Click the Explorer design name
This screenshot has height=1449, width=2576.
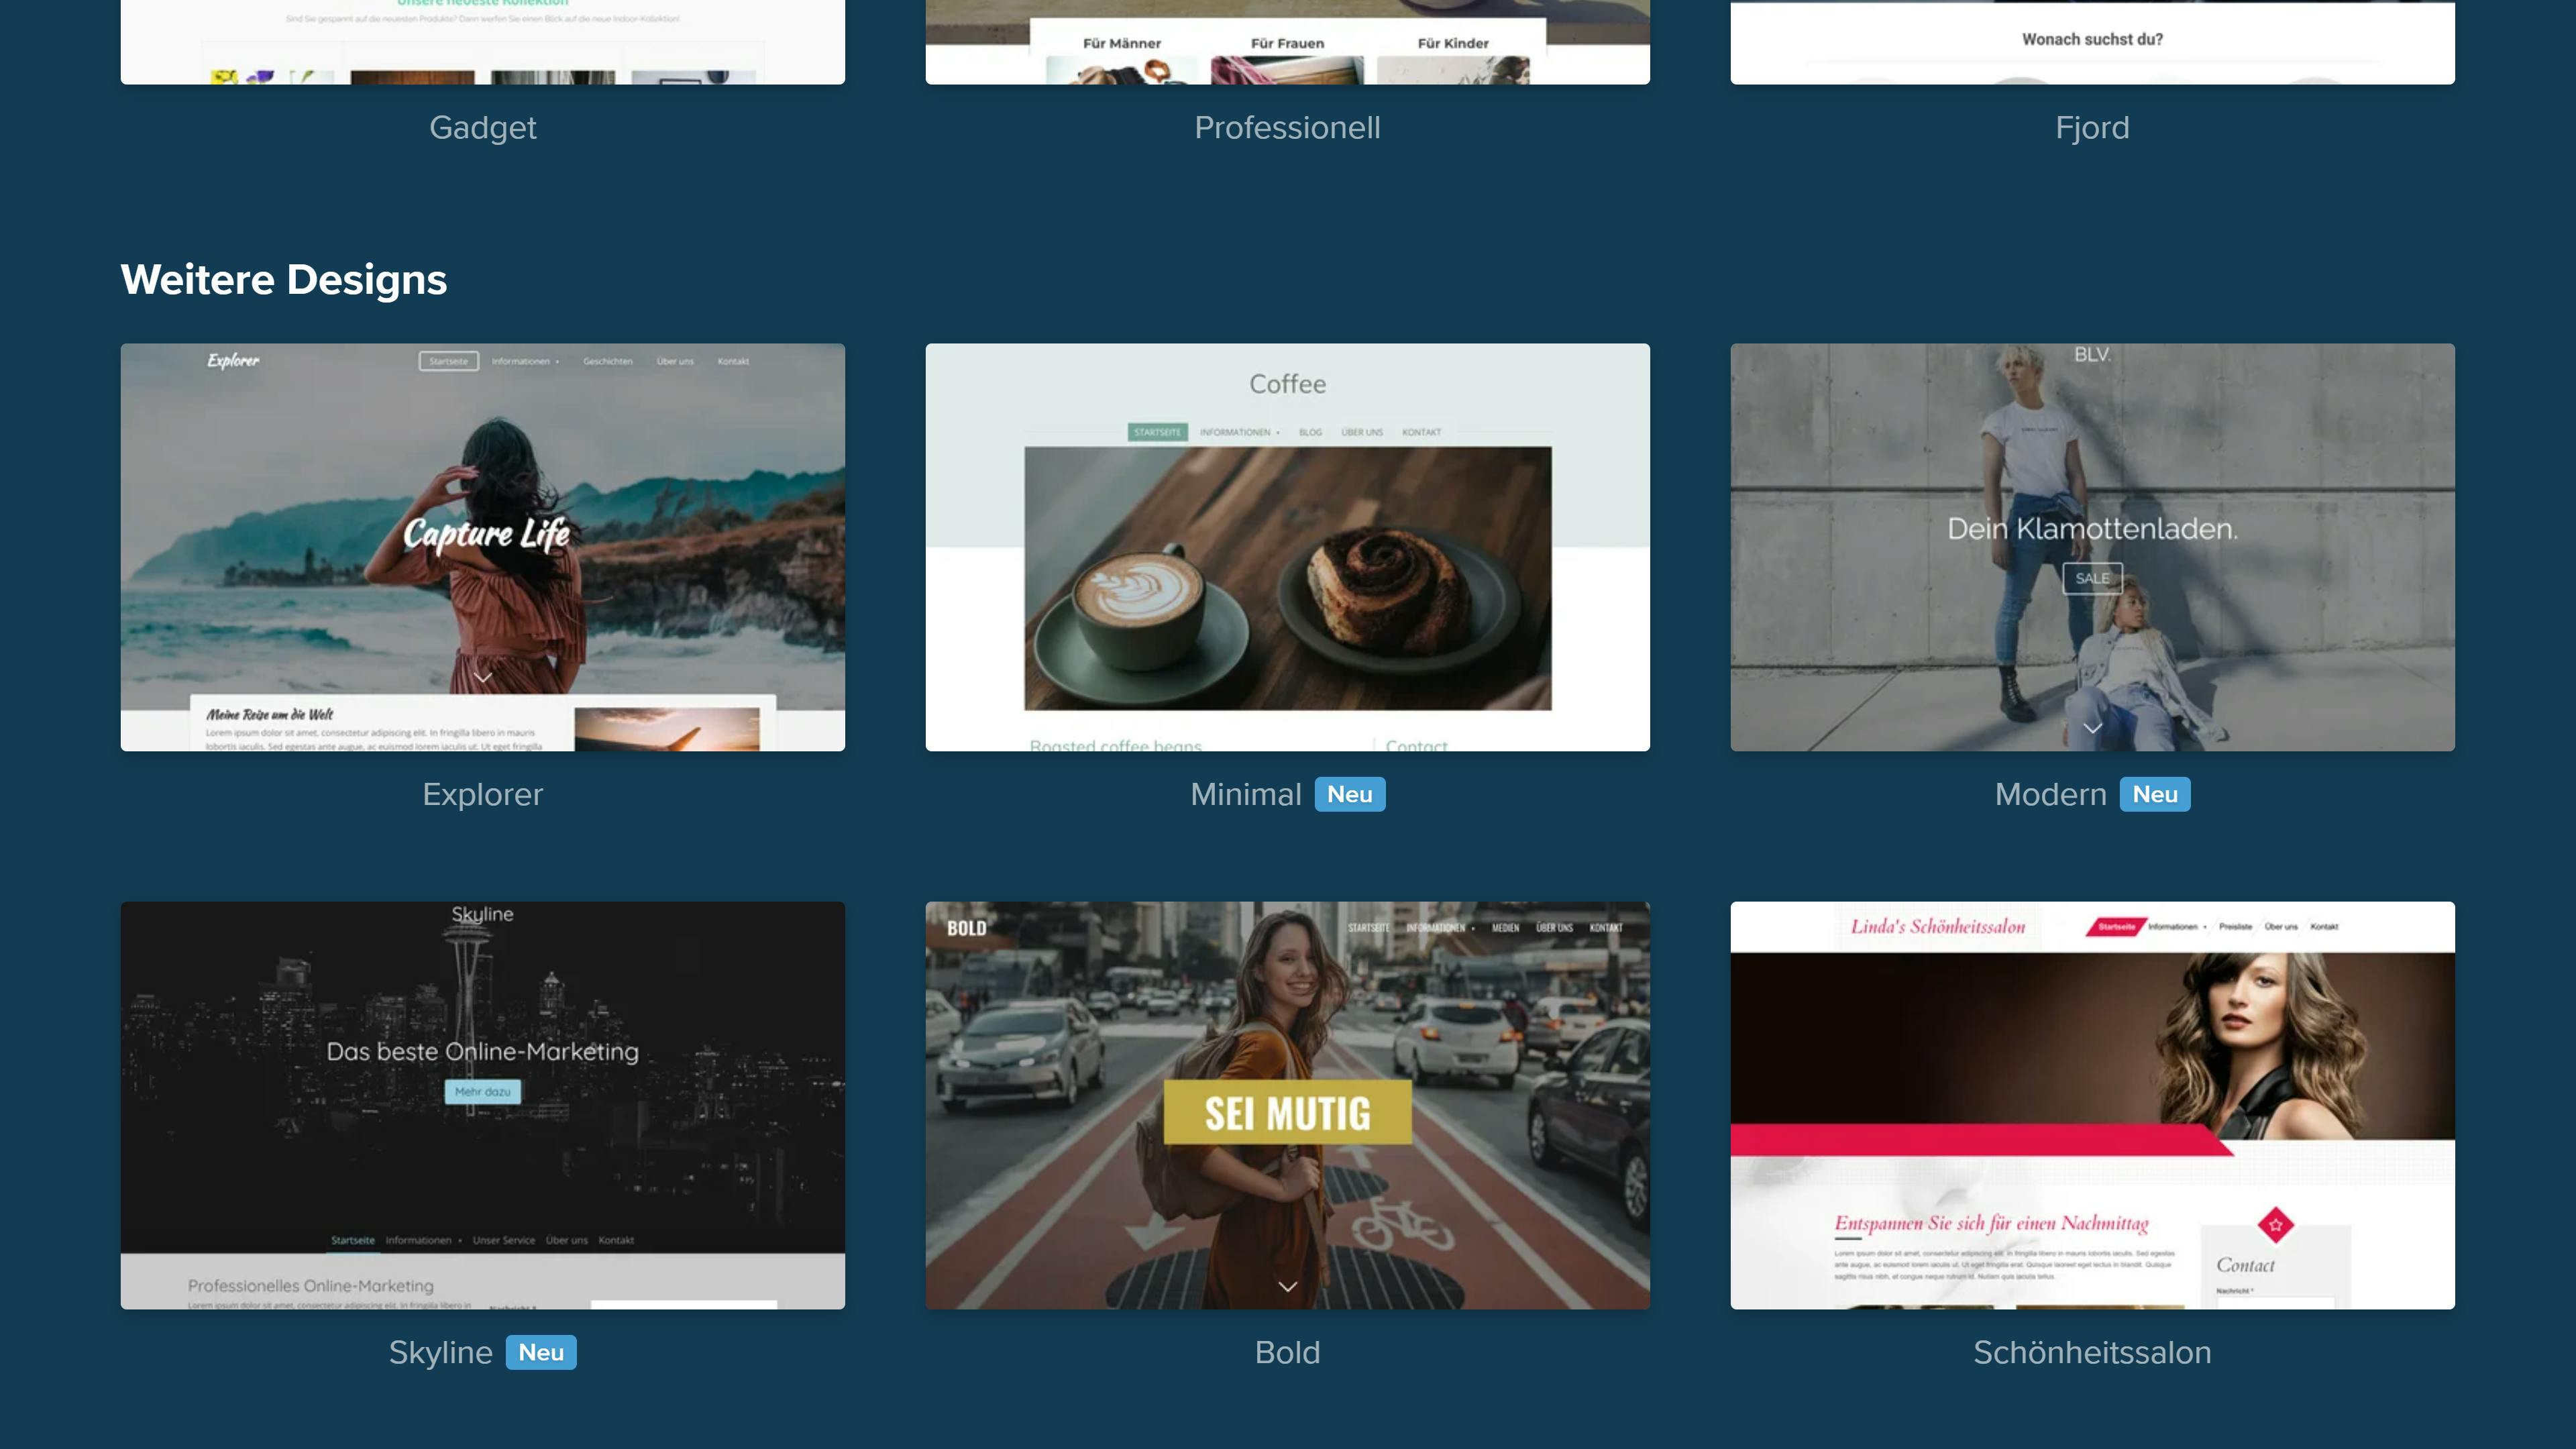click(x=483, y=794)
